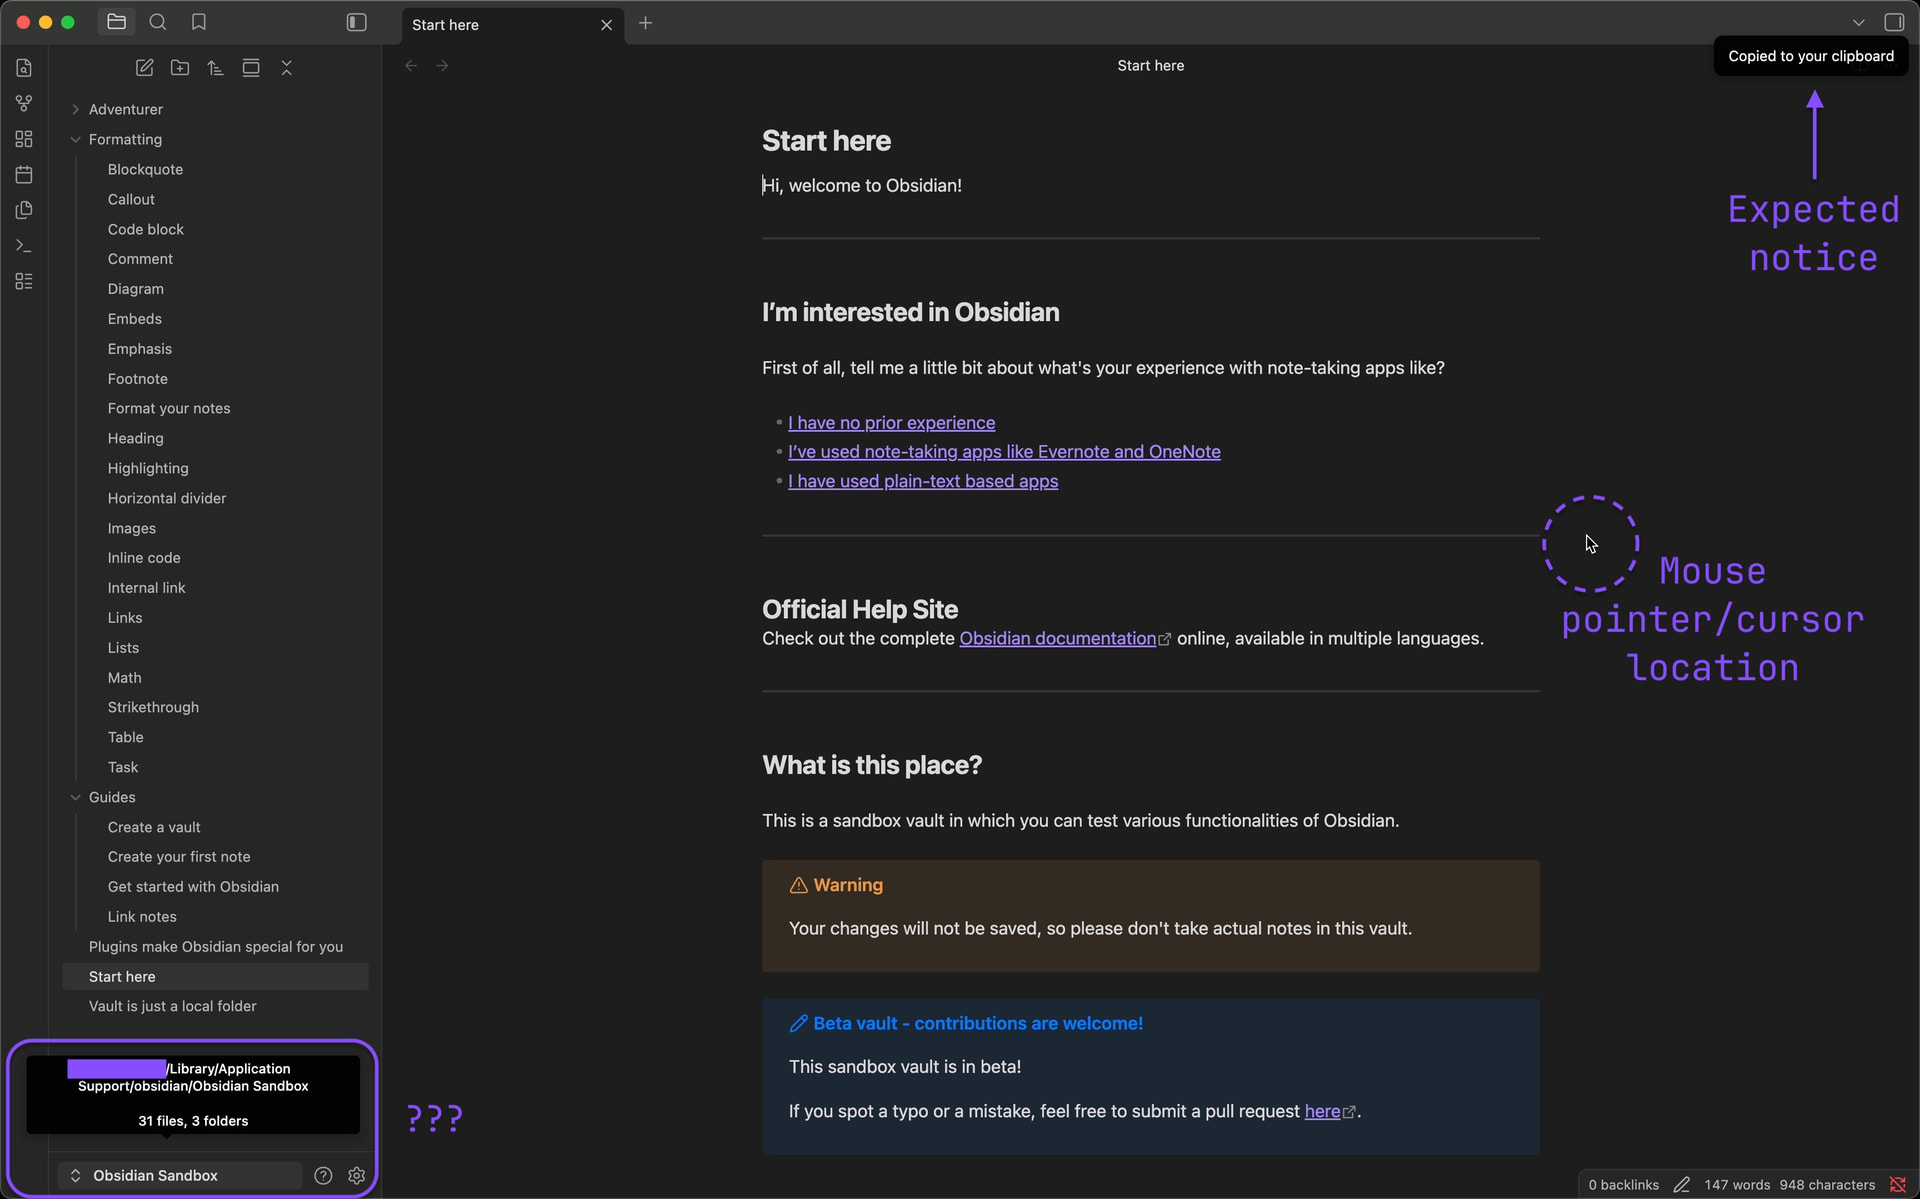
Task: Open the Obsidian Sandbox vault switcher
Action: tap(155, 1175)
